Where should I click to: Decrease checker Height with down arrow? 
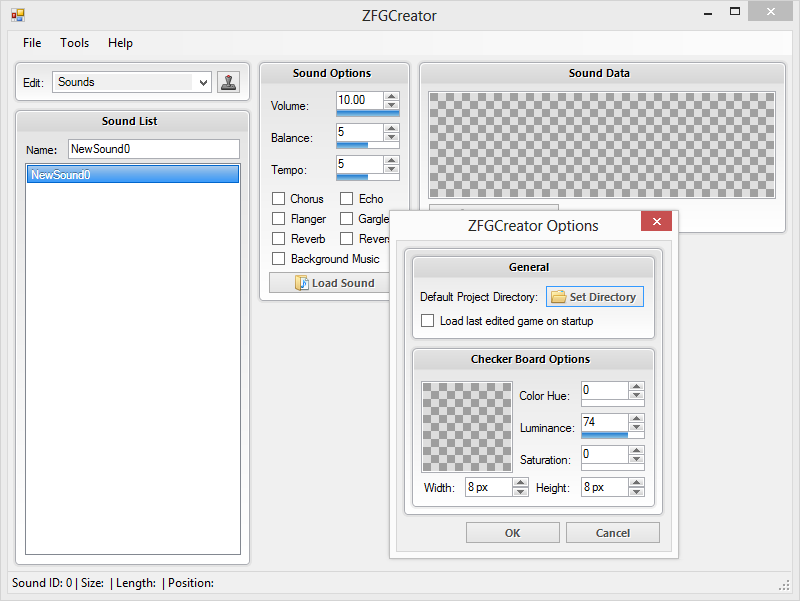pos(636,491)
